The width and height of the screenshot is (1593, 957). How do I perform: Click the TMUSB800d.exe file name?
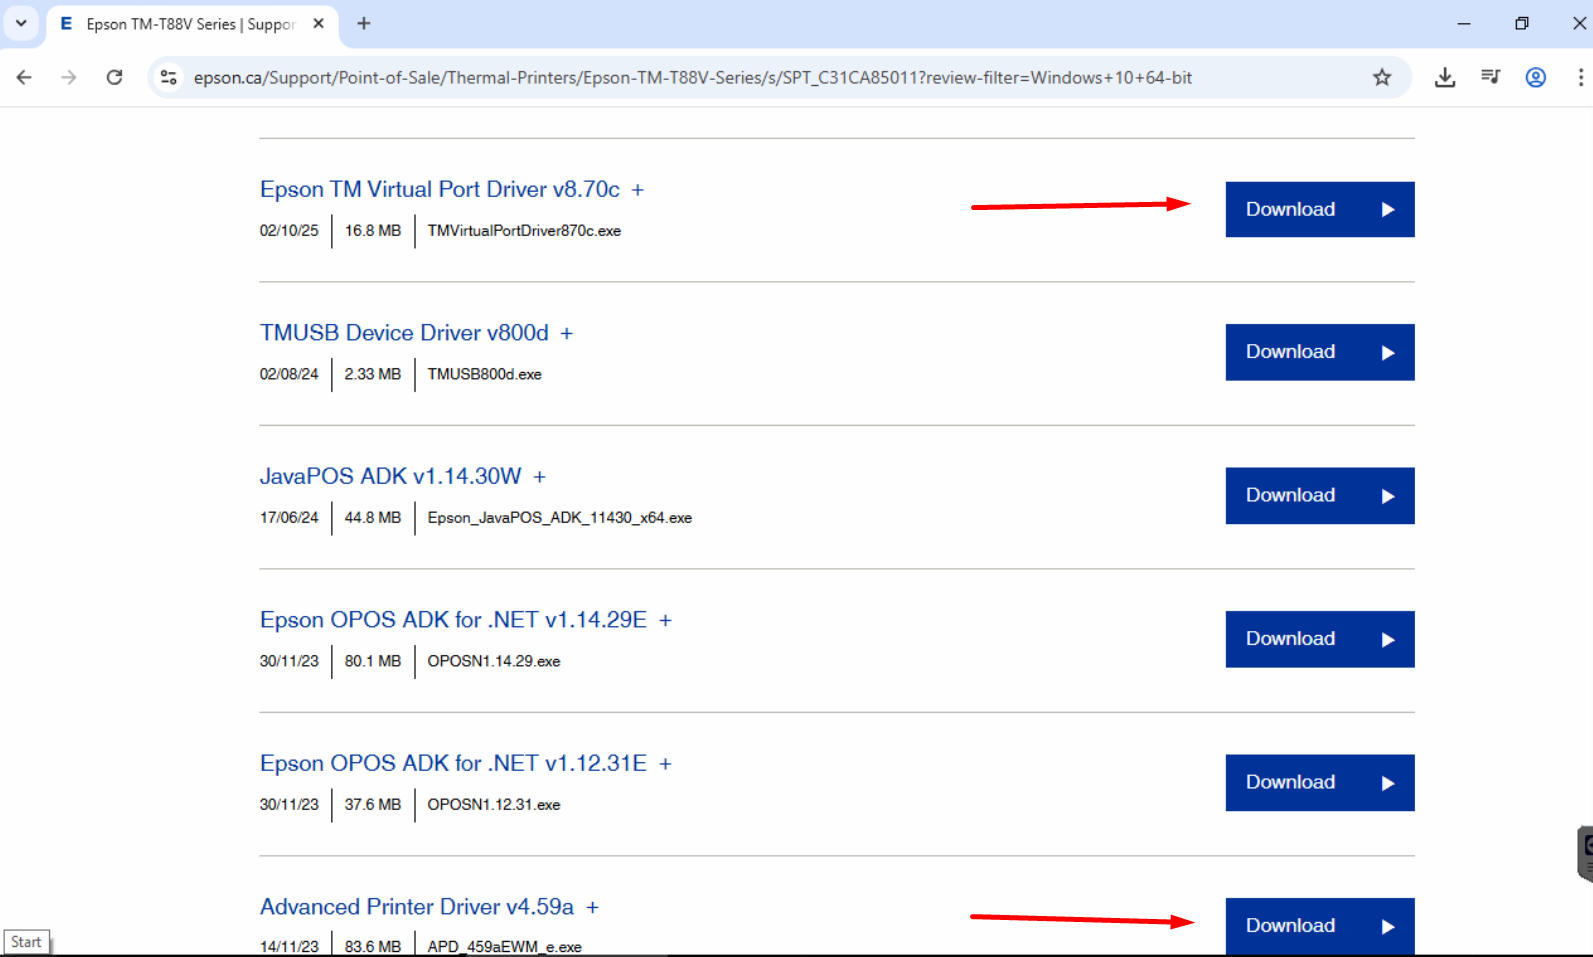click(x=484, y=374)
